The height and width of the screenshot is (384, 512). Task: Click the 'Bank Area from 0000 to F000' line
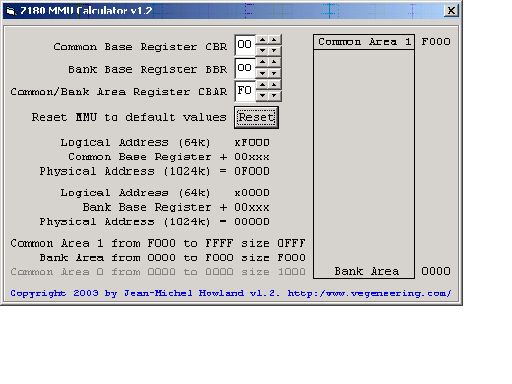(x=172, y=258)
